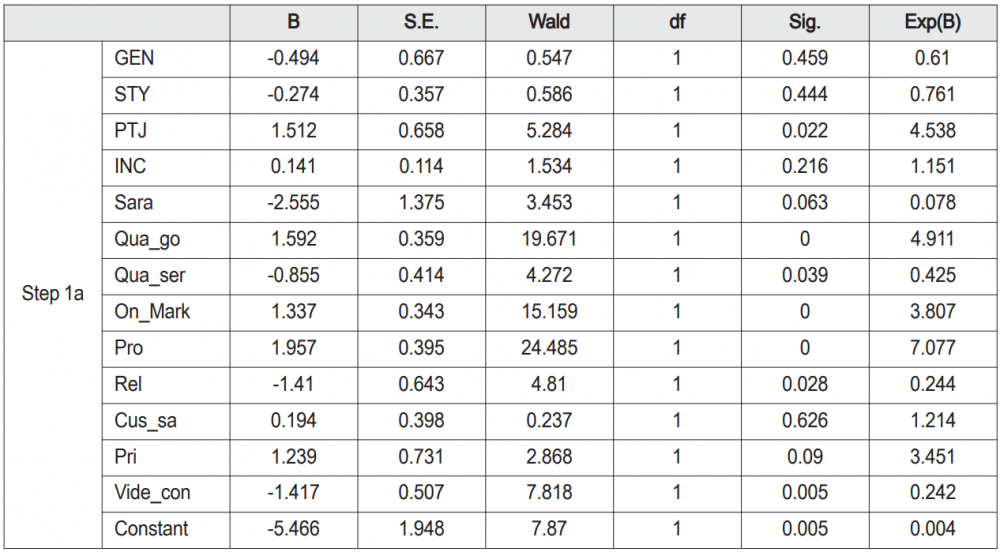Select the "Constant" row label
Image resolution: width=1000 pixels, height=552 pixels.
pos(152,529)
